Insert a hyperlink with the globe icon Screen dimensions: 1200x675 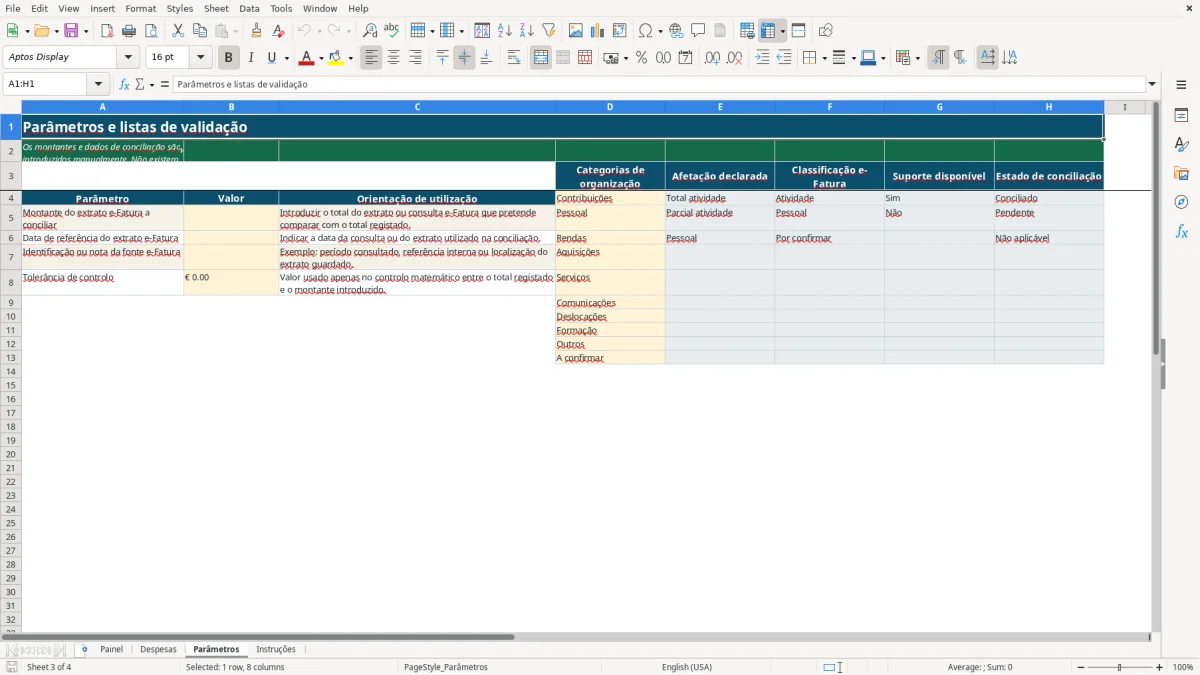coord(677,31)
